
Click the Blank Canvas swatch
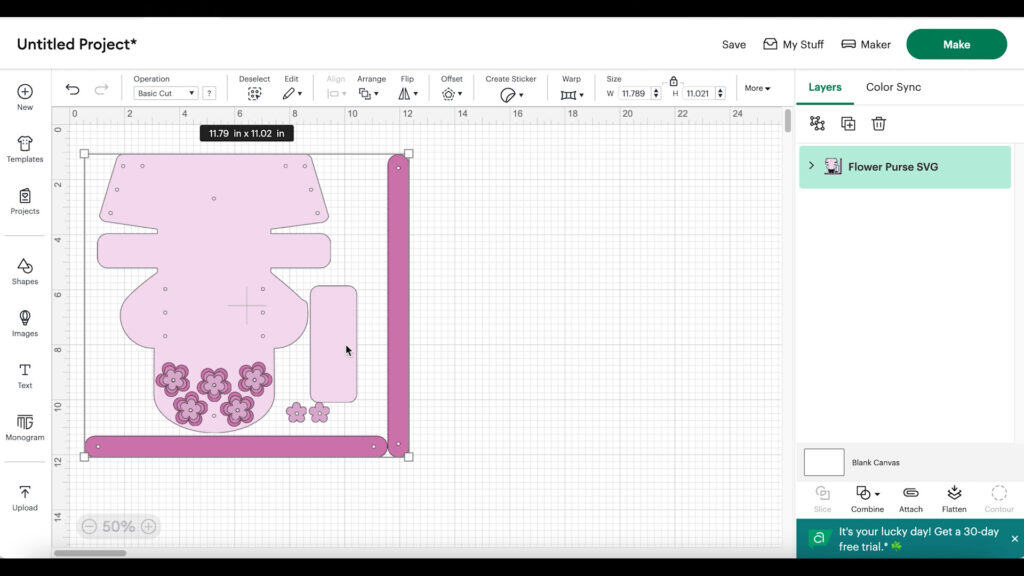click(x=824, y=462)
